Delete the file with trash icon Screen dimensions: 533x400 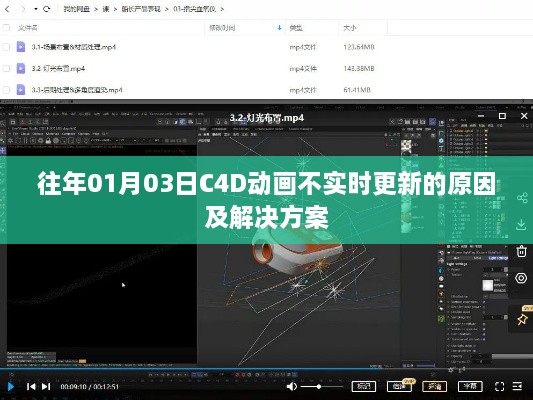click(x=521, y=251)
